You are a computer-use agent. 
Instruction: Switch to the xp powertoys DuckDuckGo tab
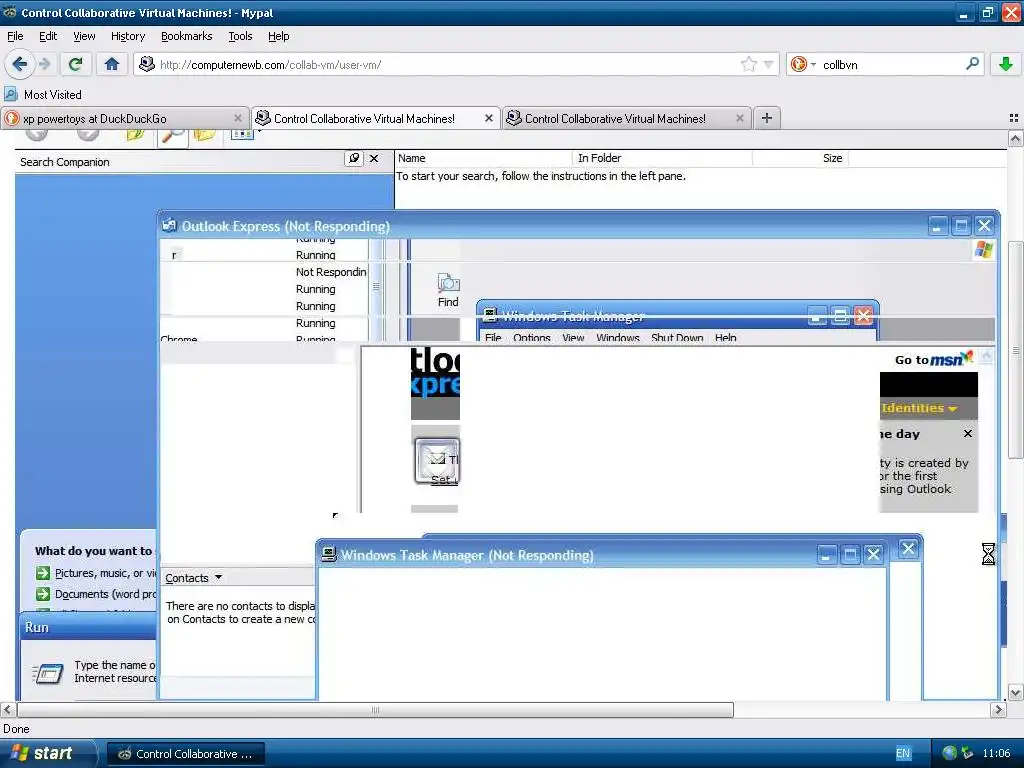[124, 118]
